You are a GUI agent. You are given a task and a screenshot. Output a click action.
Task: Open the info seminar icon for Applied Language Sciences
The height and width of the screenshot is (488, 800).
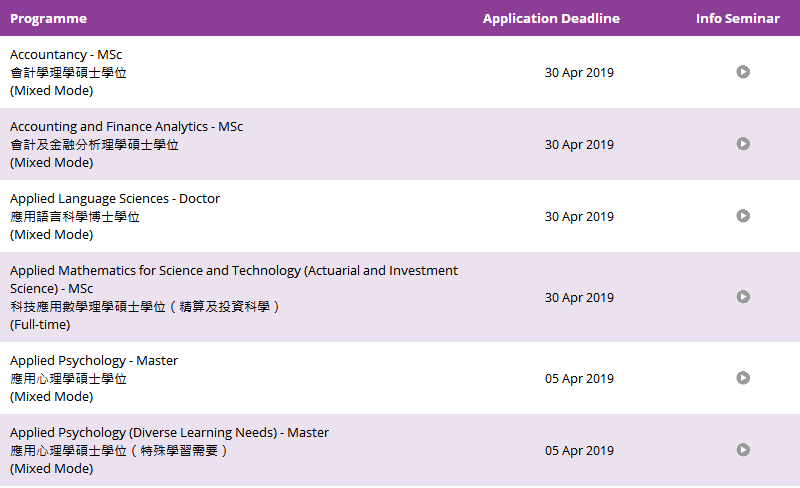click(x=743, y=216)
